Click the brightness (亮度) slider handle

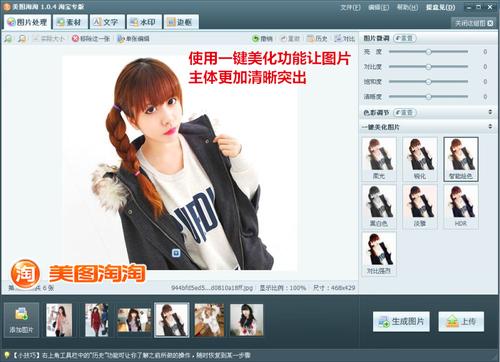point(429,52)
